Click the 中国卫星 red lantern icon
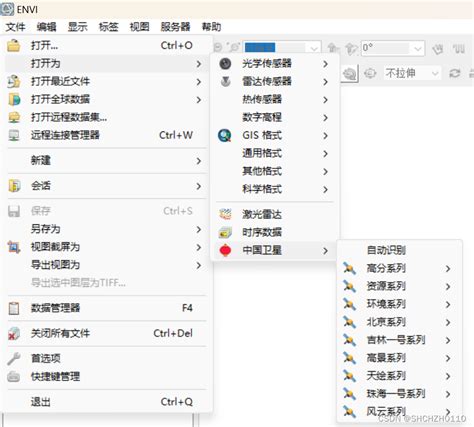Screen dimensions: 474x427 point(225,250)
